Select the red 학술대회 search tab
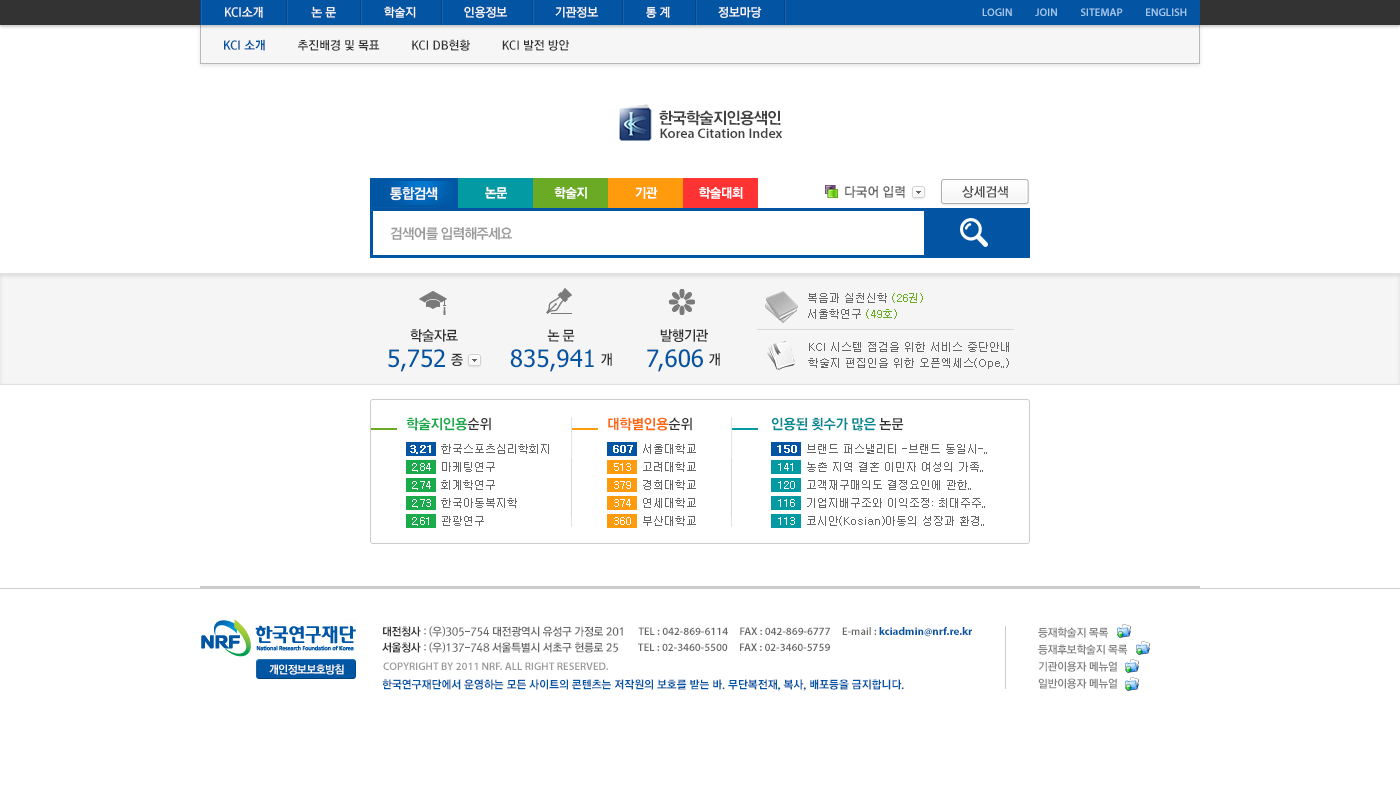 720,193
